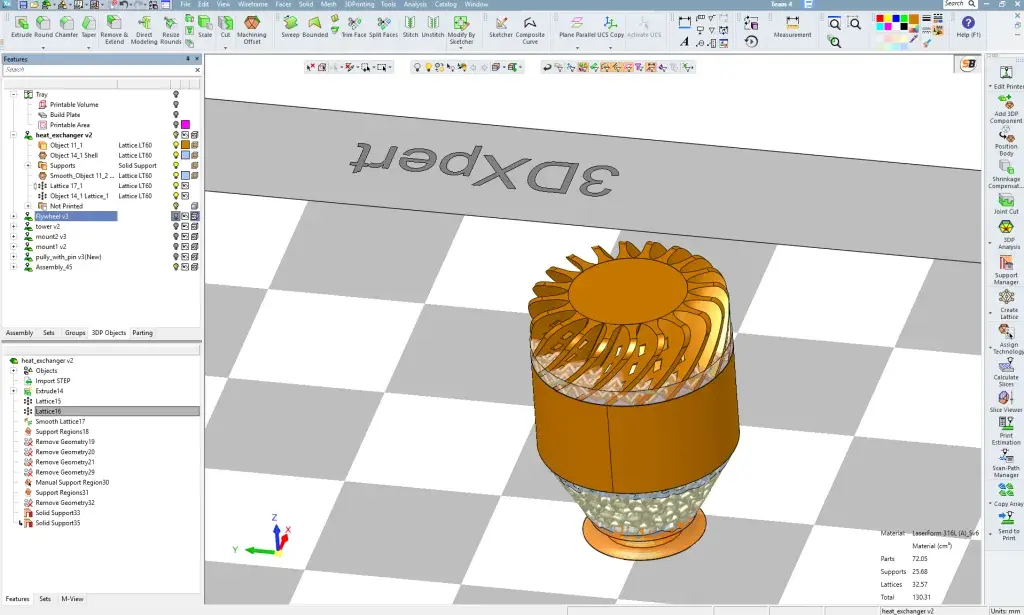Screen dimensions: 1024x615
Task: Collapse the heat_exchanger v2 tree branch
Action: coord(13,135)
